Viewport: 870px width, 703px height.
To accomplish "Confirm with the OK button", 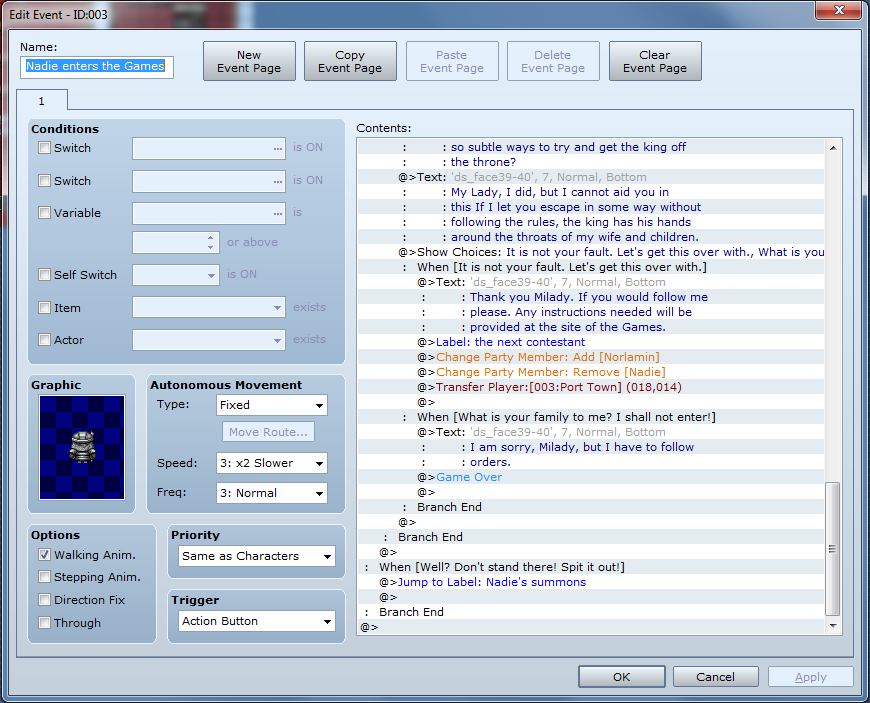I will pyautogui.click(x=621, y=677).
